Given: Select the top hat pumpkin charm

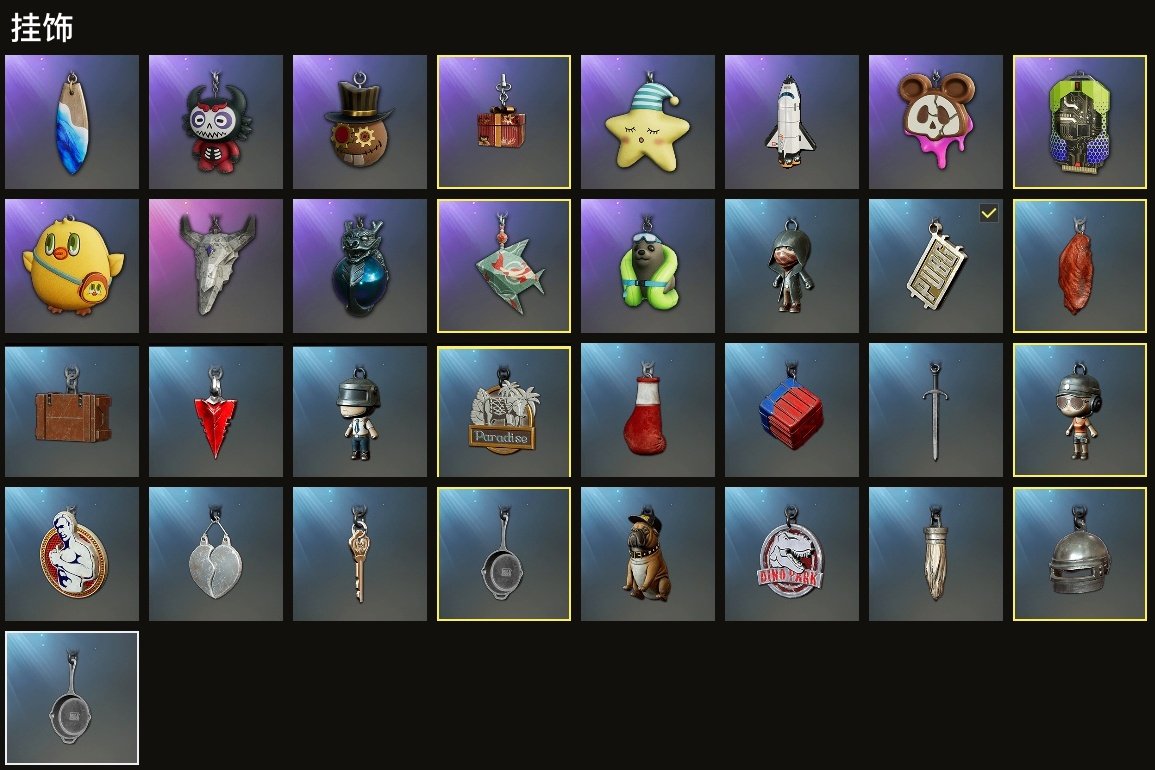Looking at the screenshot, I should click(359, 122).
